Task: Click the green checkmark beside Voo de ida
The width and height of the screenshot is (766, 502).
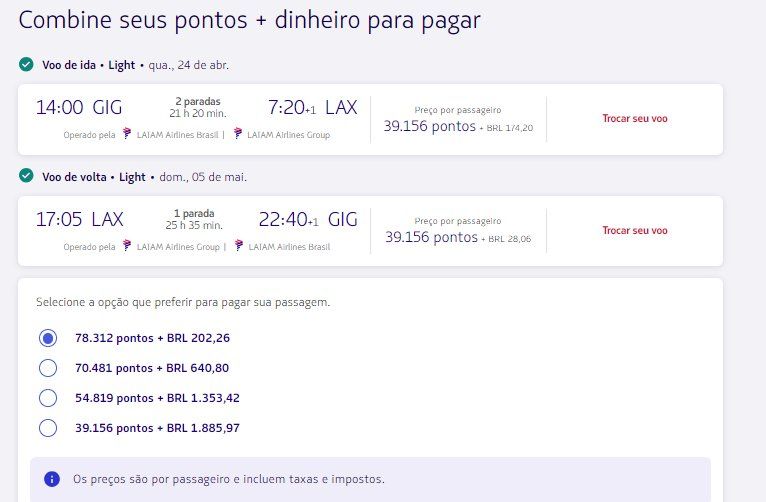Action: (x=26, y=65)
